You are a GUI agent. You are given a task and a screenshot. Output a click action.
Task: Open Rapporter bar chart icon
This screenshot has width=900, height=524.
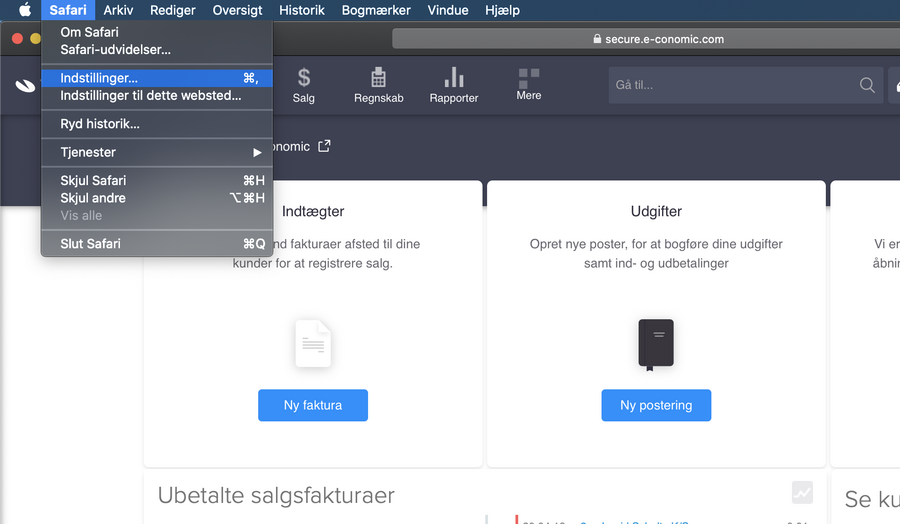pyautogui.click(x=454, y=77)
